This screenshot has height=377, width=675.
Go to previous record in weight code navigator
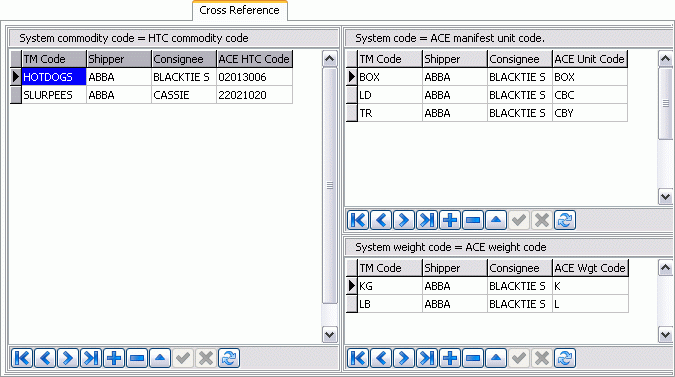(x=381, y=358)
